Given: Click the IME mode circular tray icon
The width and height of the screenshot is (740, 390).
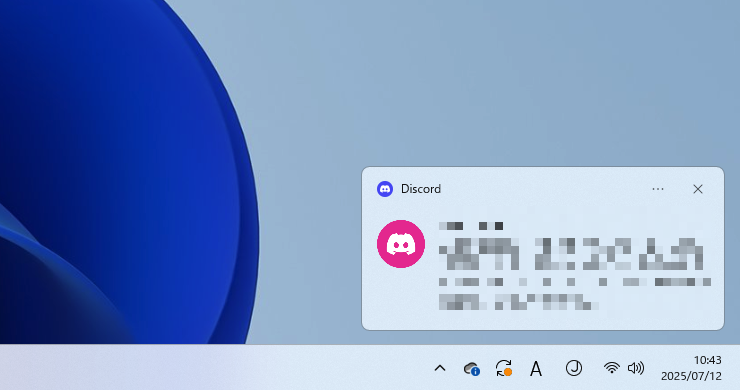Looking at the screenshot, I should (574, 368).
